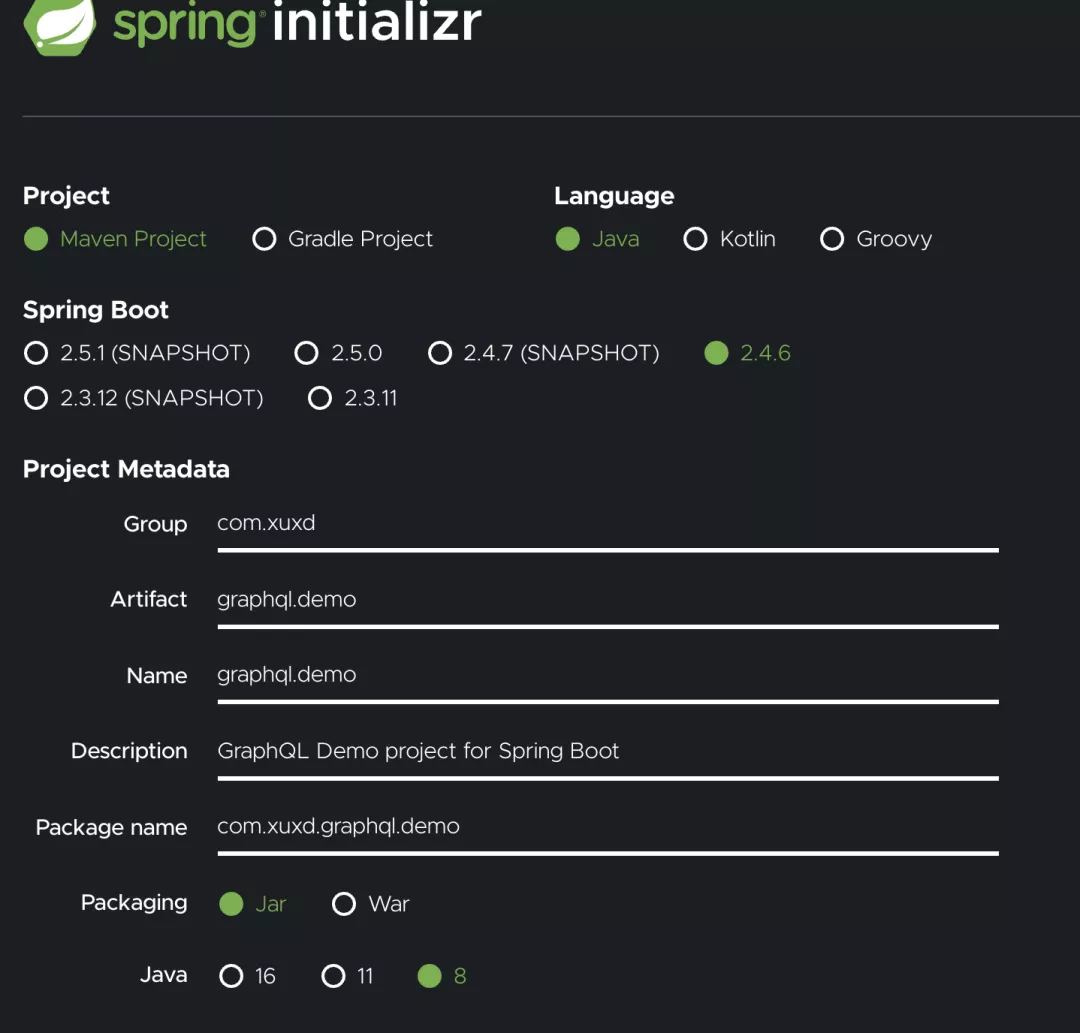Pick Spring Boot 2.4.7 (SNAPSHOT)

440,353
